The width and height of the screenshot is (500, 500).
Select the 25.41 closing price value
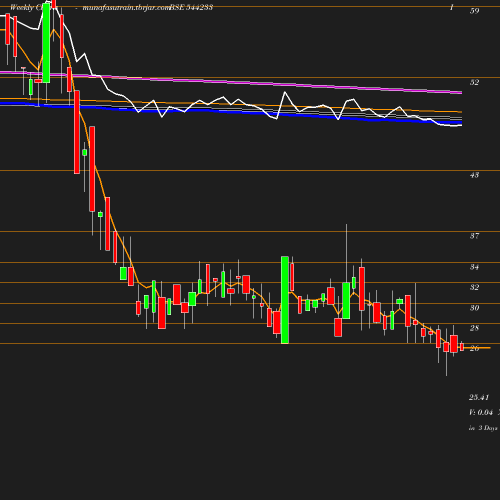click(479, 397)
